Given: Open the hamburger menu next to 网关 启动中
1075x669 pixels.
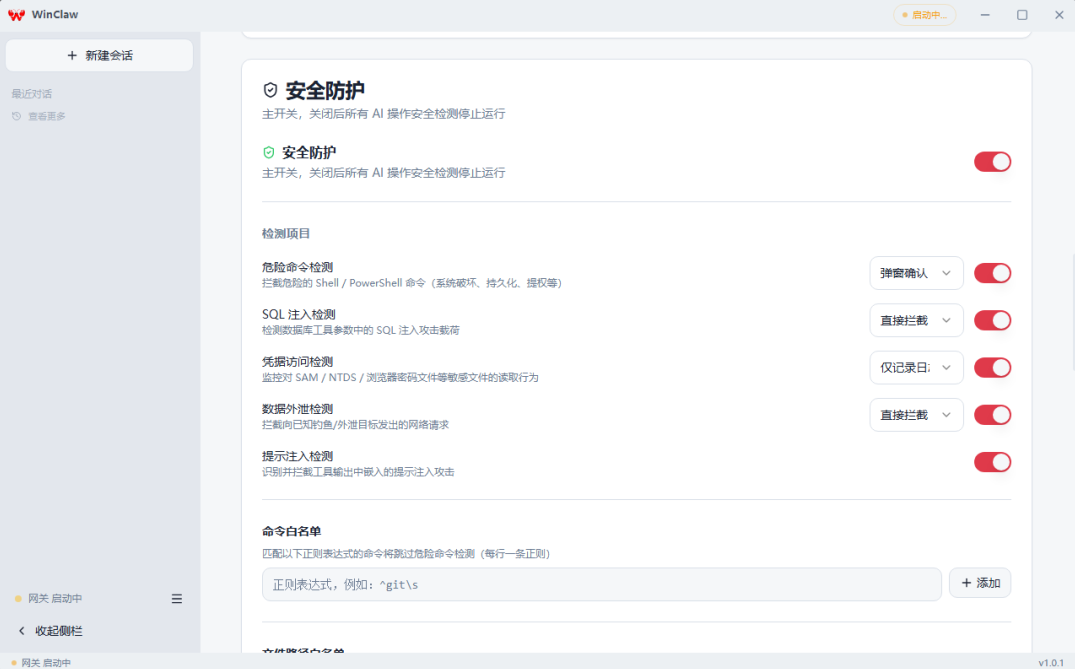Looking at the screenshot, I should tap(177, 598).
